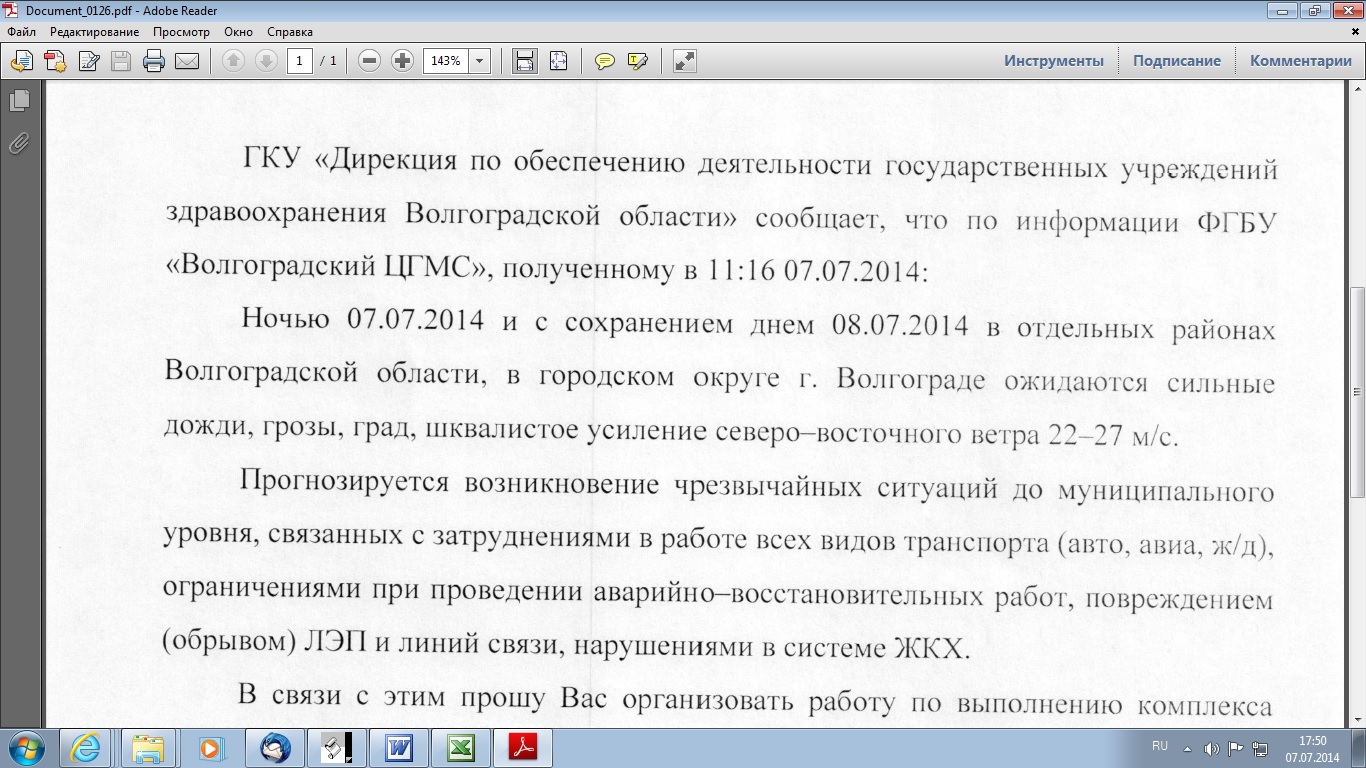The image size is (1366, 768).
Task: Open the Инструменты pane
Action: tap(1054, 61)
